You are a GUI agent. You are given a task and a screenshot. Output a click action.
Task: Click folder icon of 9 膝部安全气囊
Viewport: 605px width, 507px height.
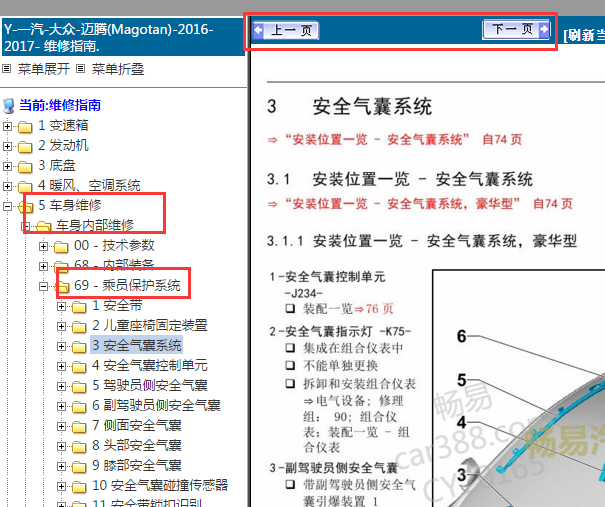[79, 467]
